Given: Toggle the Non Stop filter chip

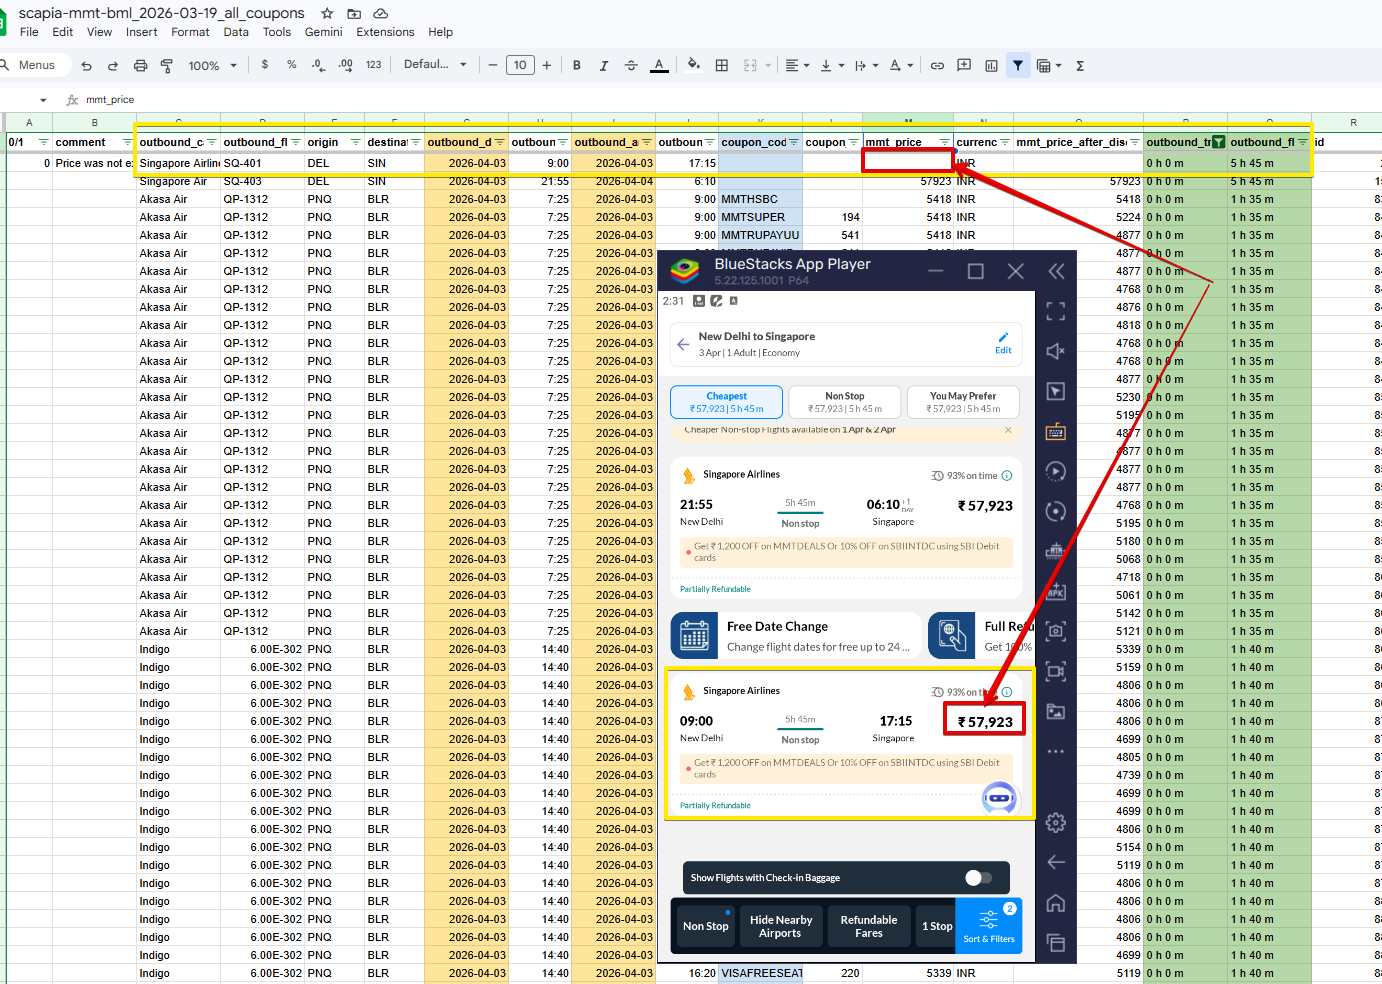Looking at the screenshot, I should [x=705, y=926].
